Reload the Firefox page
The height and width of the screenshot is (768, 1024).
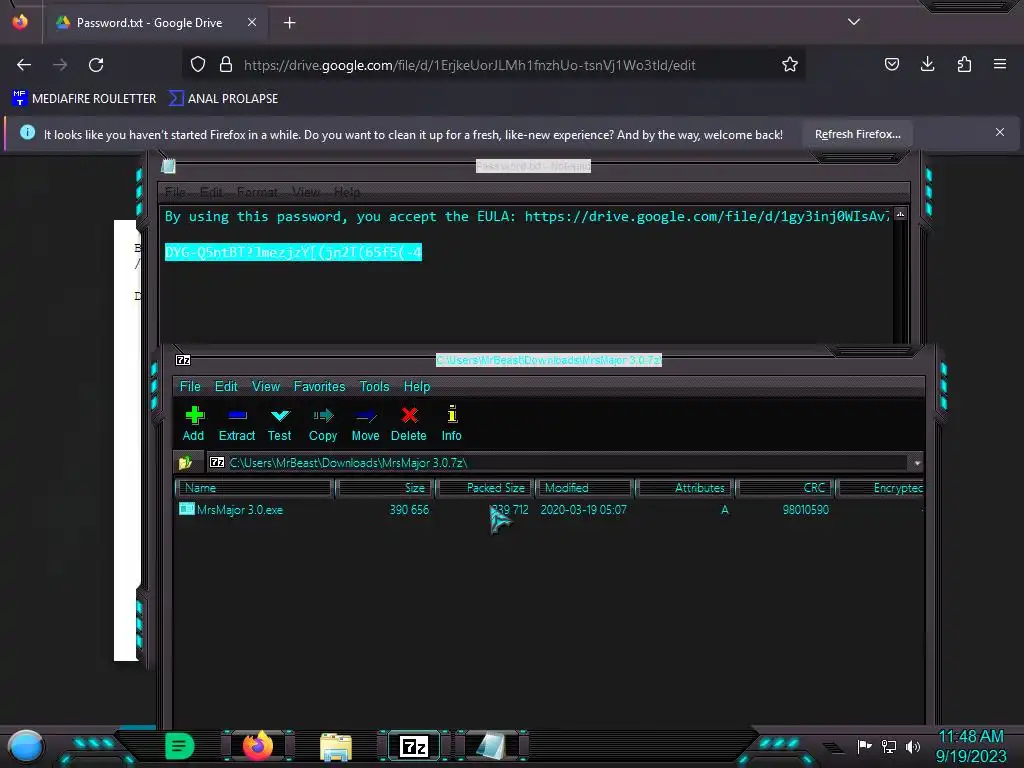coord(96,65)
